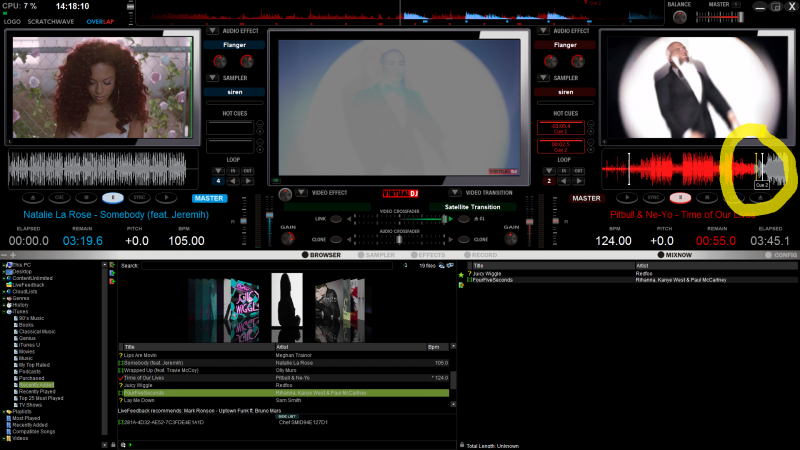Stop the right deck
The image size is (800, 450).
coord(707,197)
